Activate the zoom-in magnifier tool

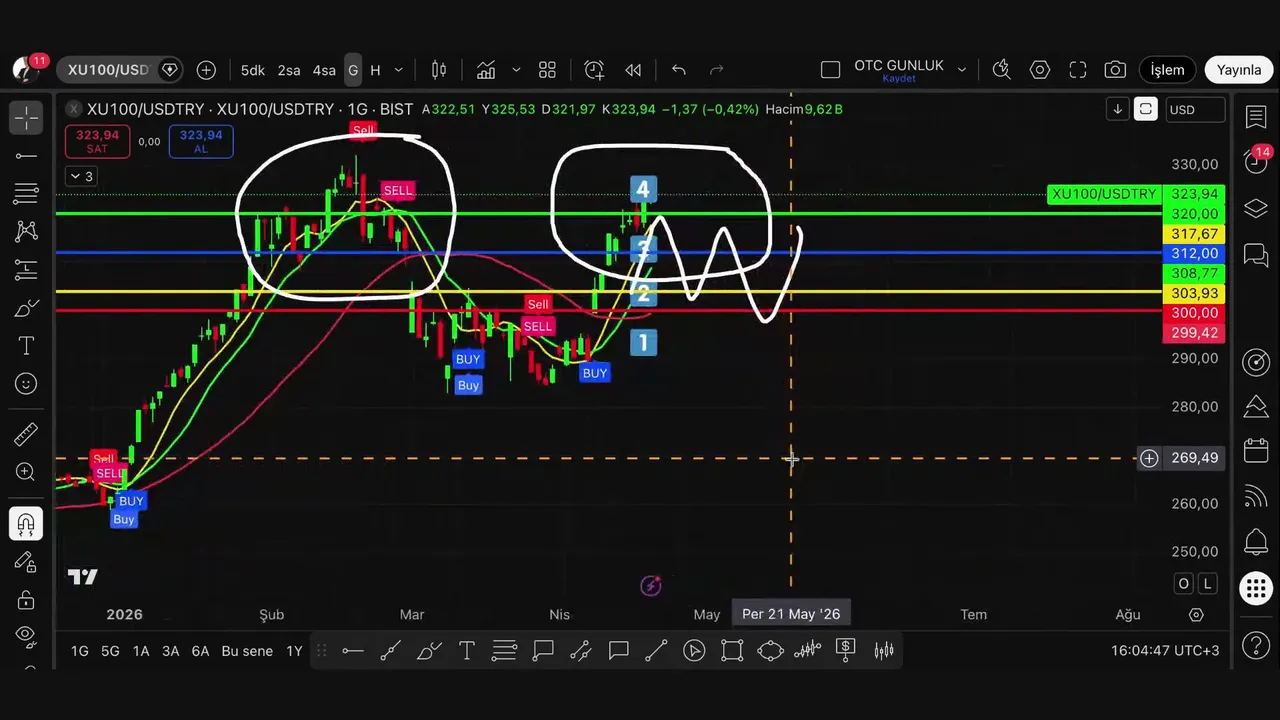[26, 472]
